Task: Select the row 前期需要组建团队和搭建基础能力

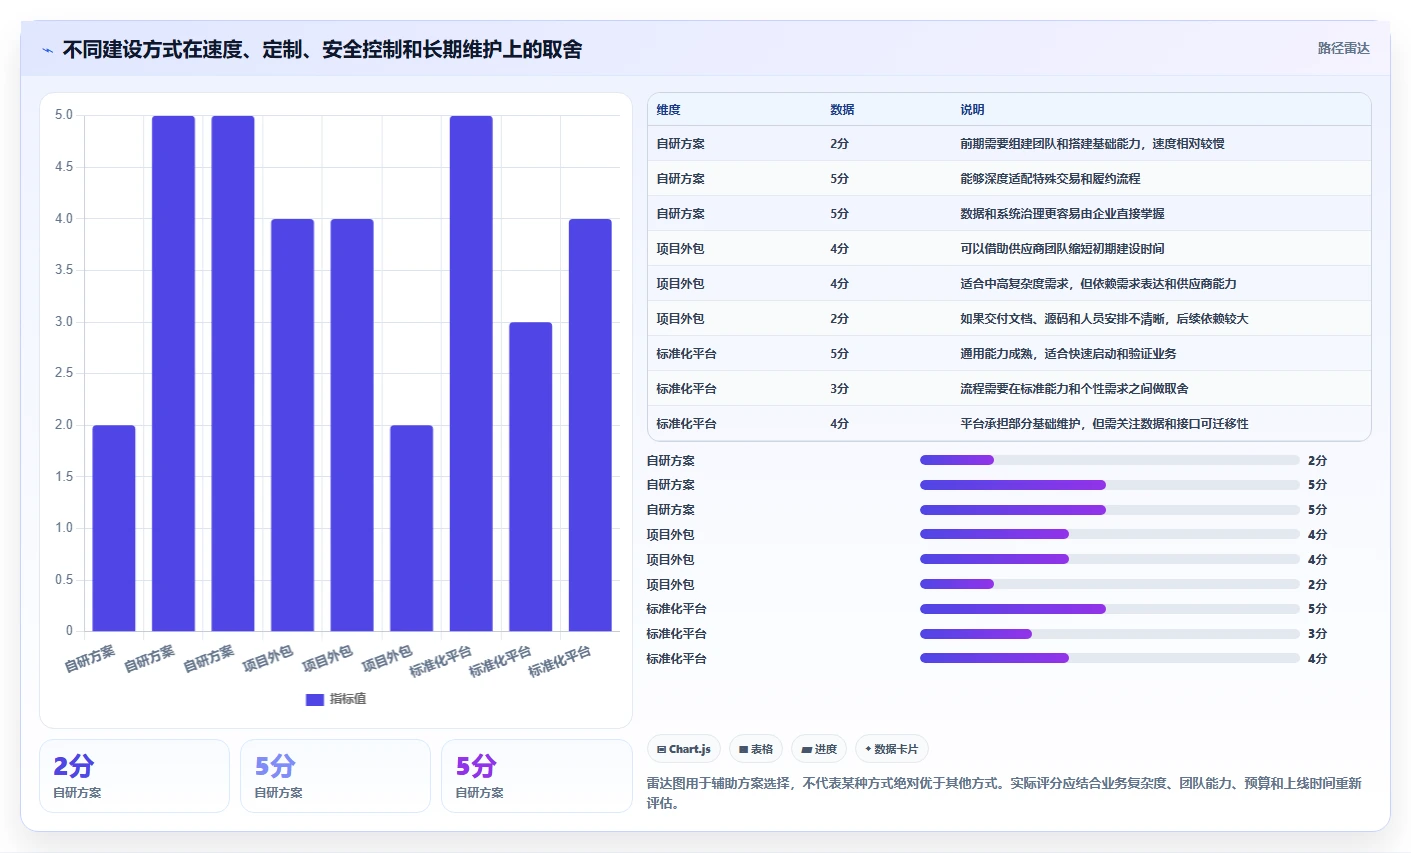Action: [1009, 144]
